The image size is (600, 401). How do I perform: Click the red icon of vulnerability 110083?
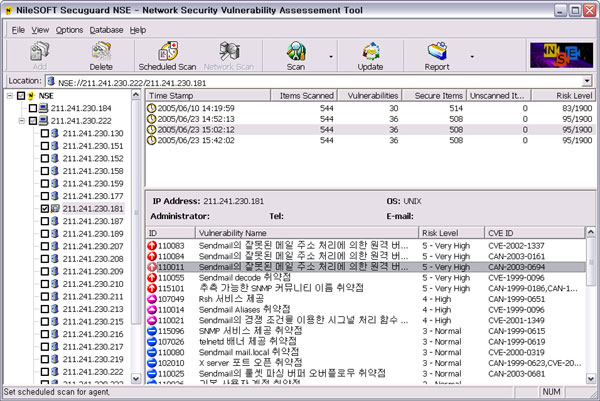(153, 245)
